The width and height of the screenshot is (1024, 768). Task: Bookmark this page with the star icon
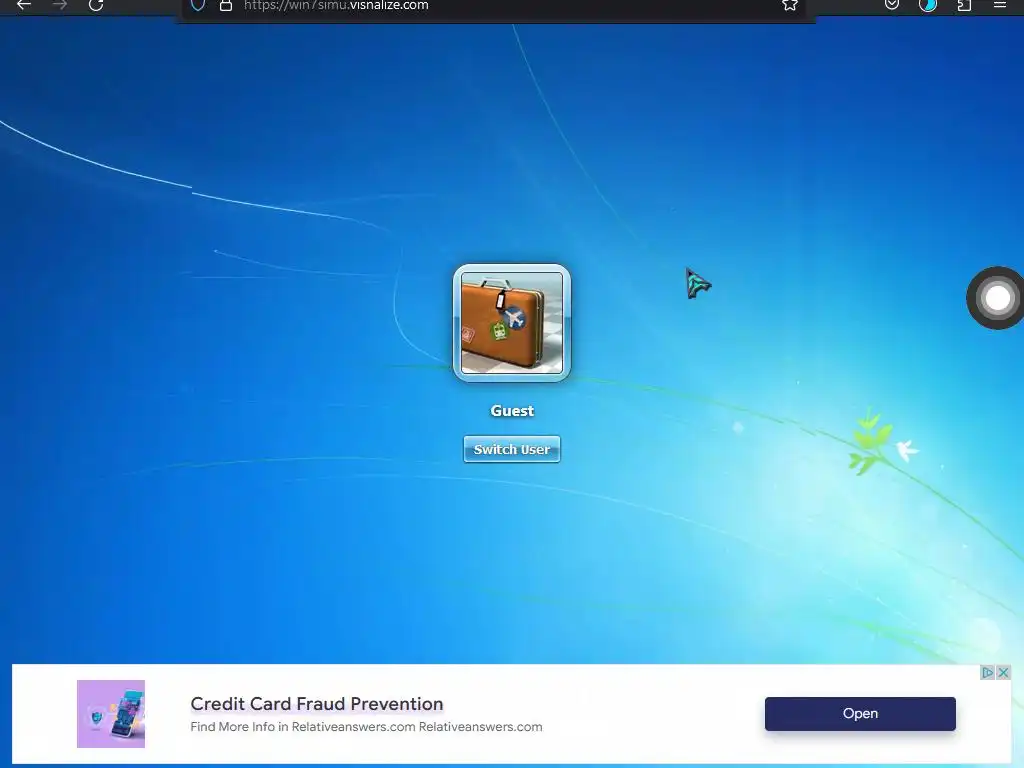(x=790, y=5)
